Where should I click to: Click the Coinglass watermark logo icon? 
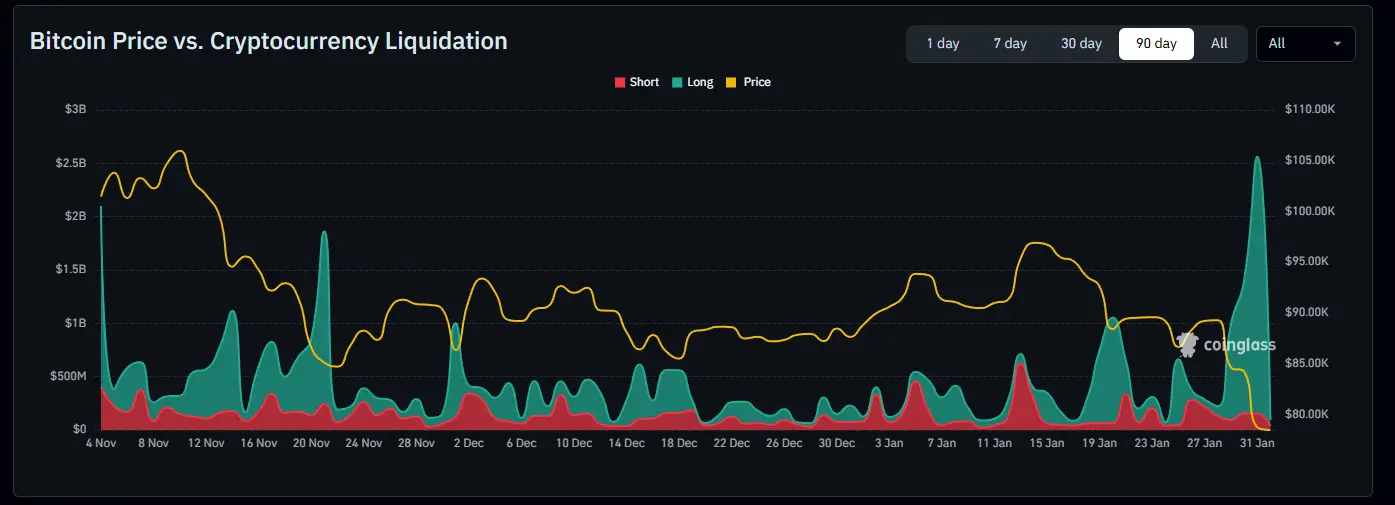click(1187, 344)
